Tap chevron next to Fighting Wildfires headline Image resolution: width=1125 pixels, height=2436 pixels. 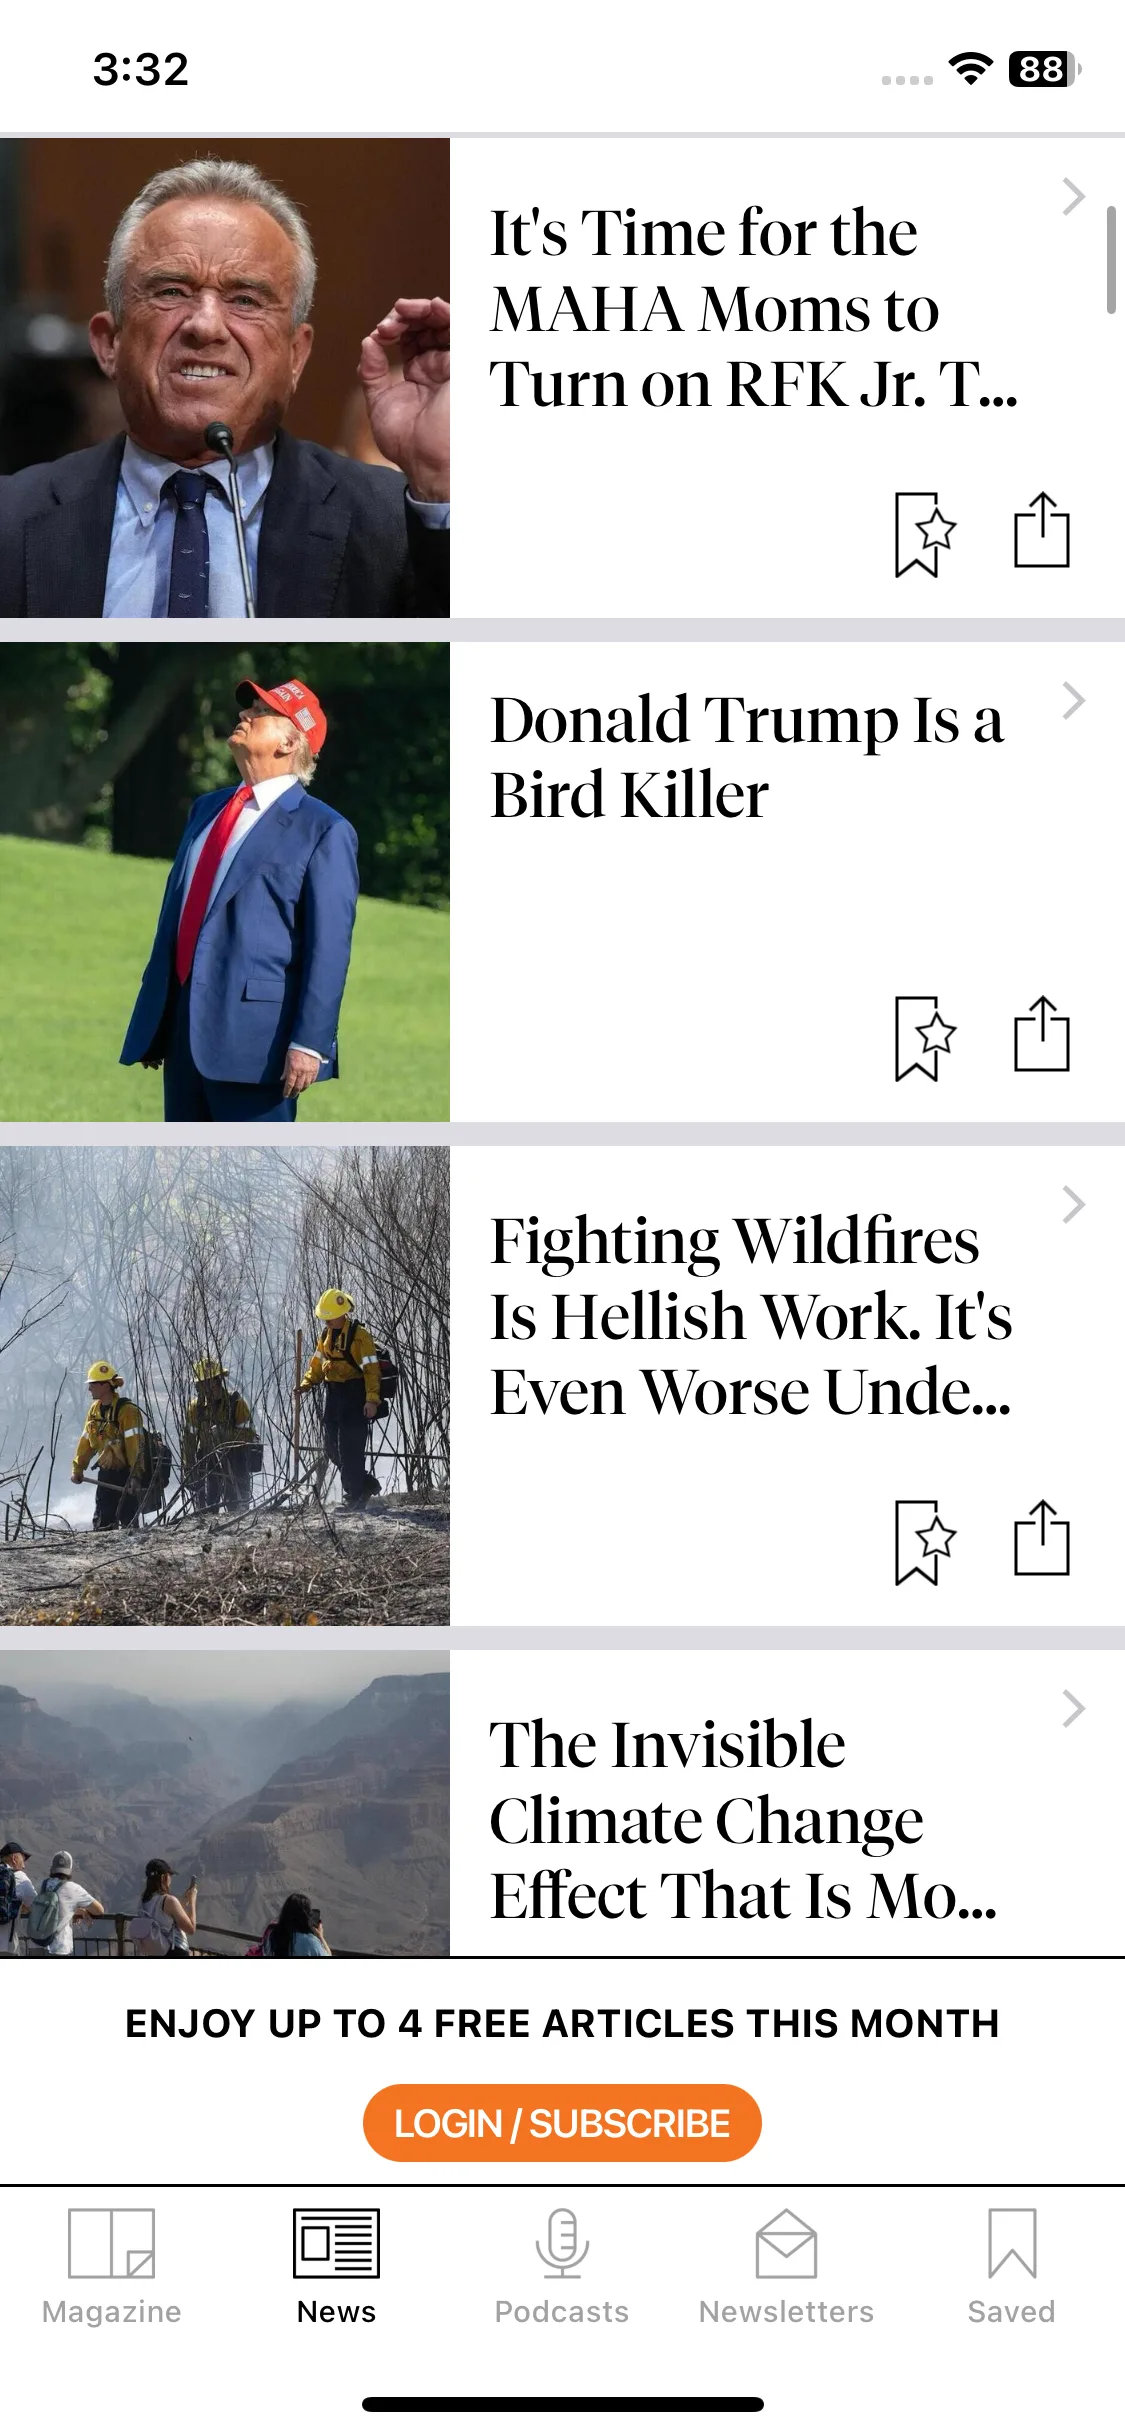click(1074, 1205)
